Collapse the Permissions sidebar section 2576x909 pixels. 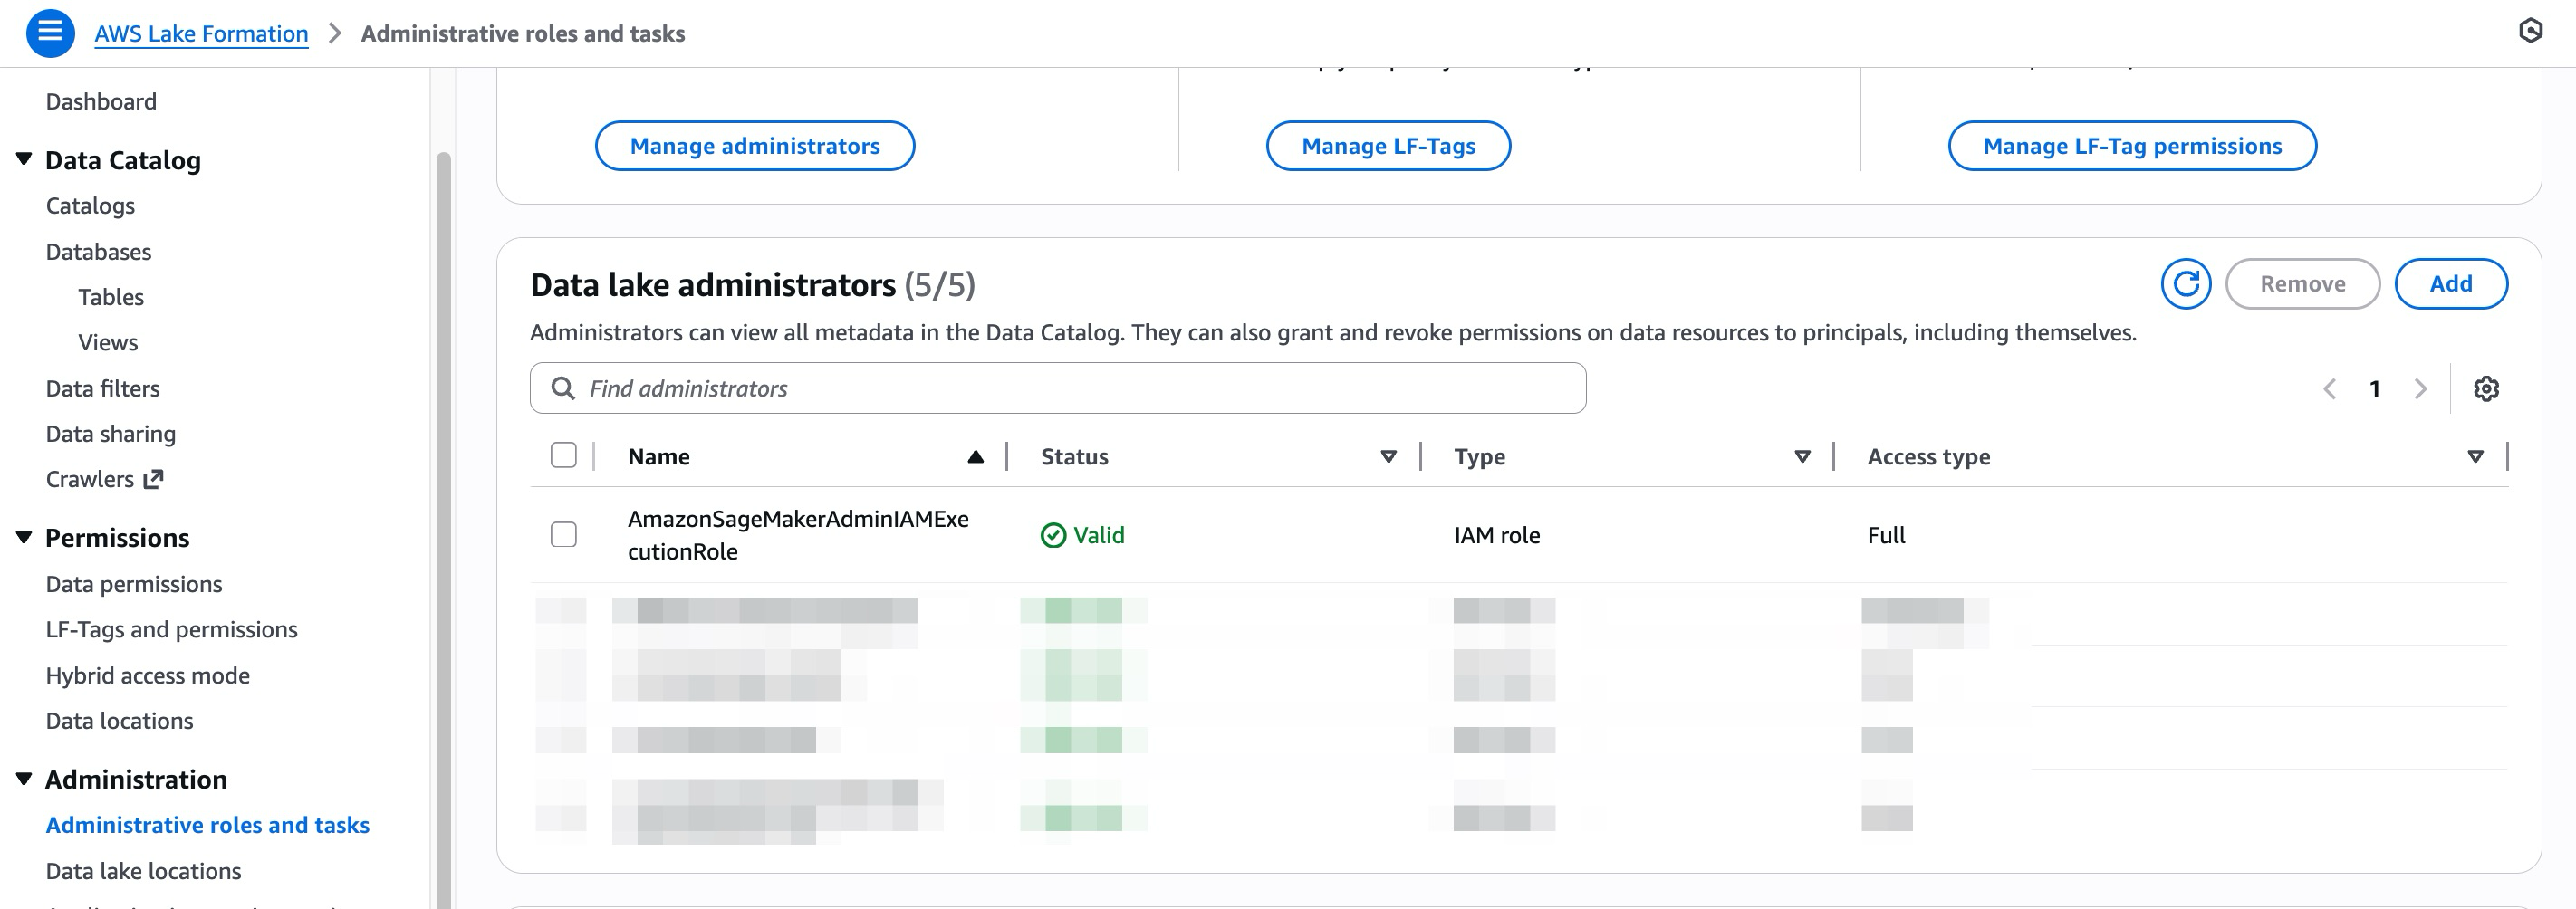point(24,538)
